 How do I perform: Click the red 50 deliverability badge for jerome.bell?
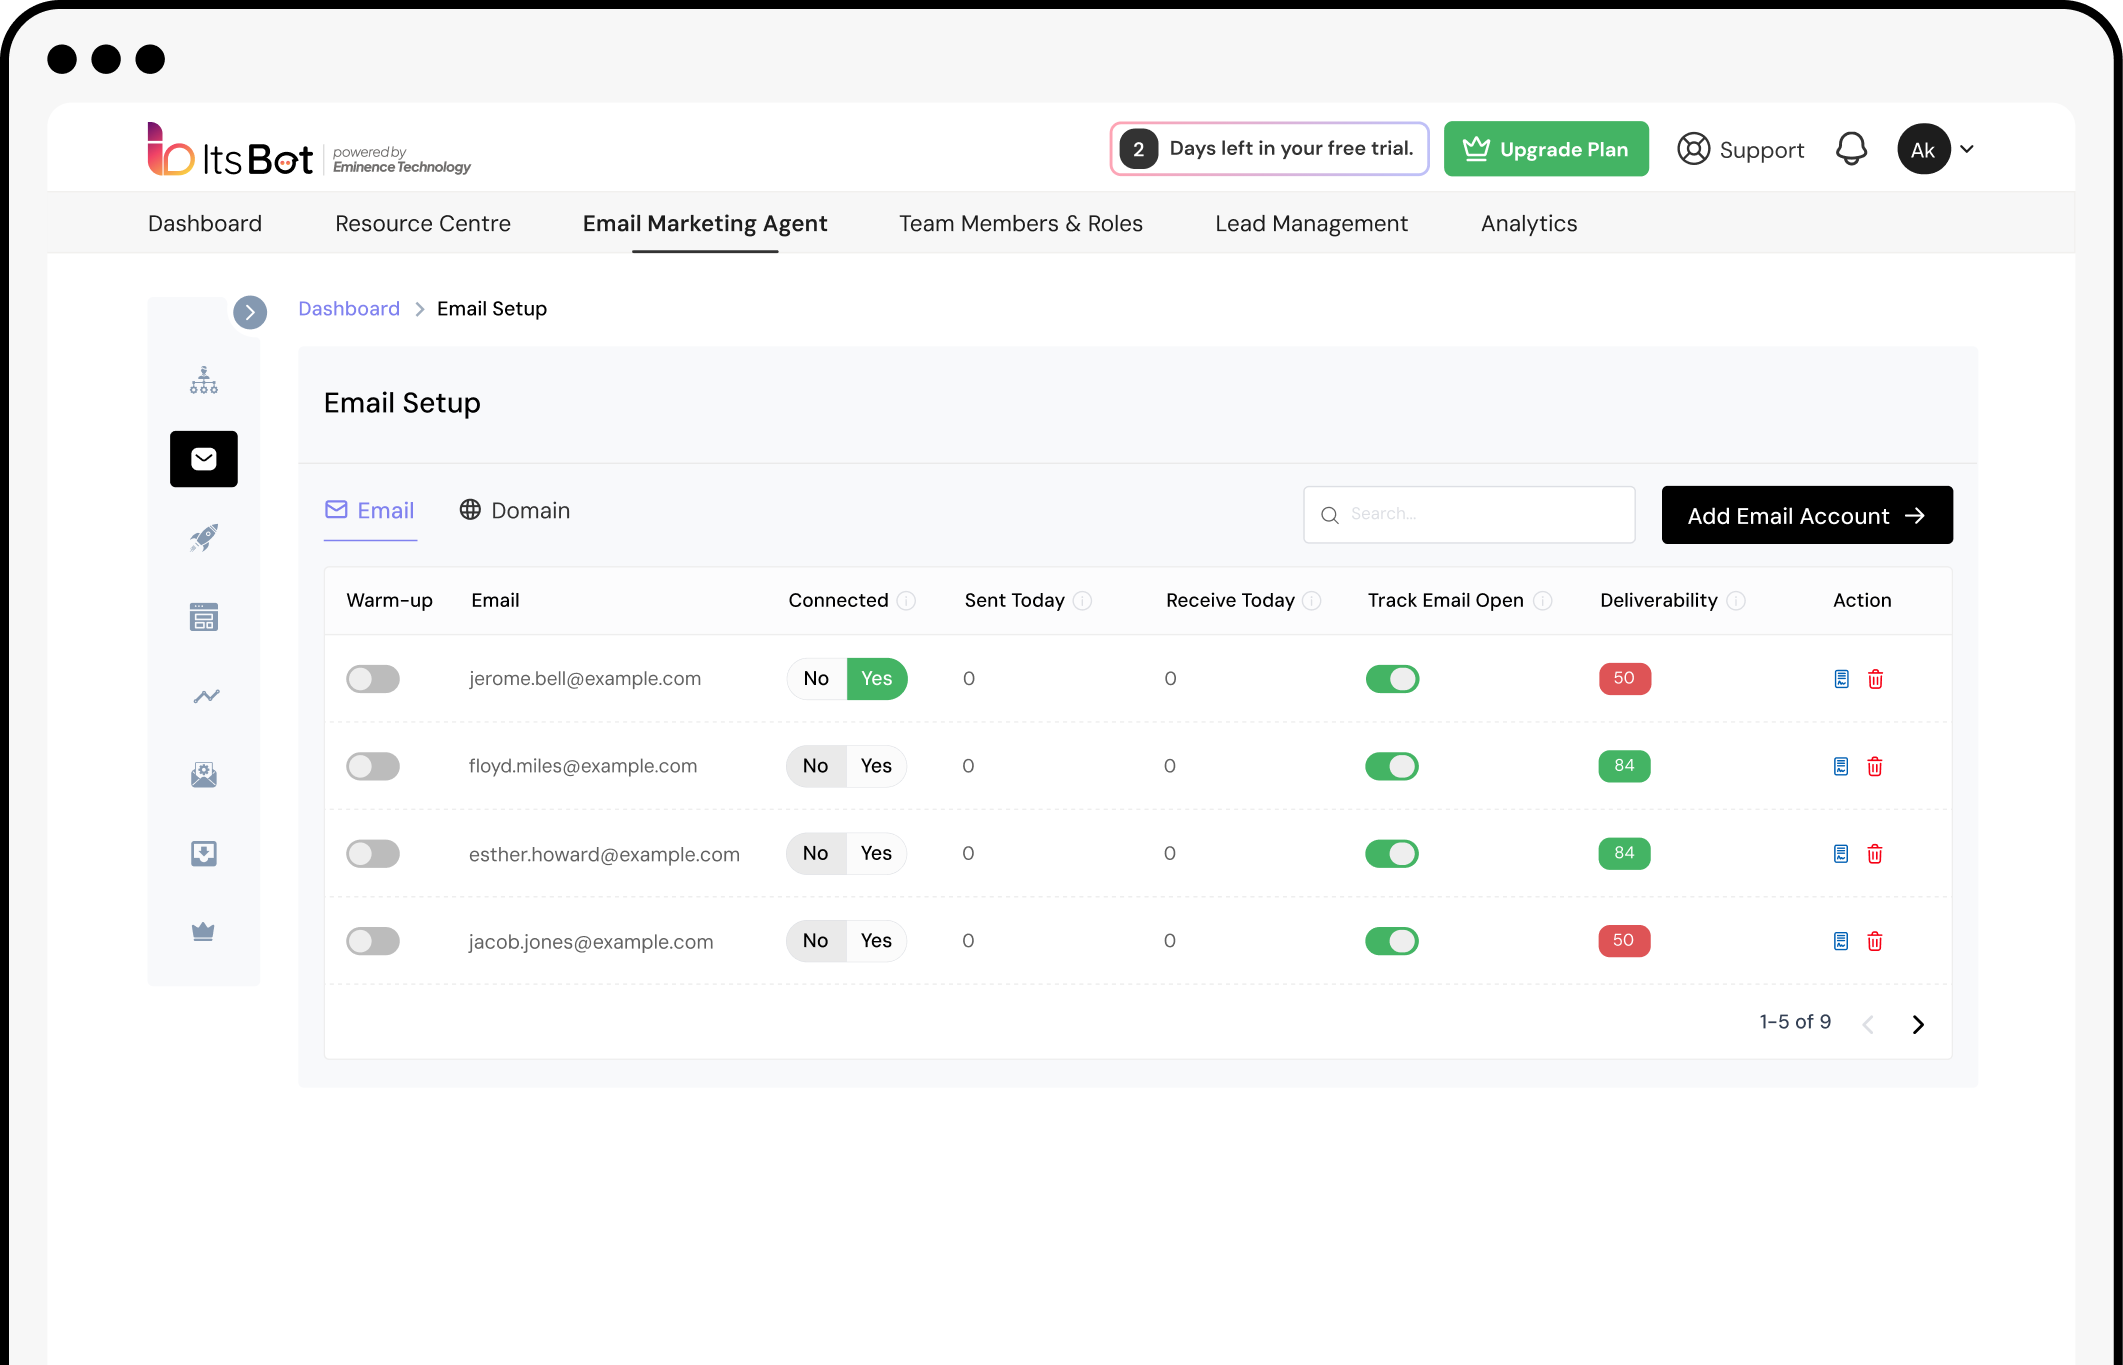pos(1624,678)
